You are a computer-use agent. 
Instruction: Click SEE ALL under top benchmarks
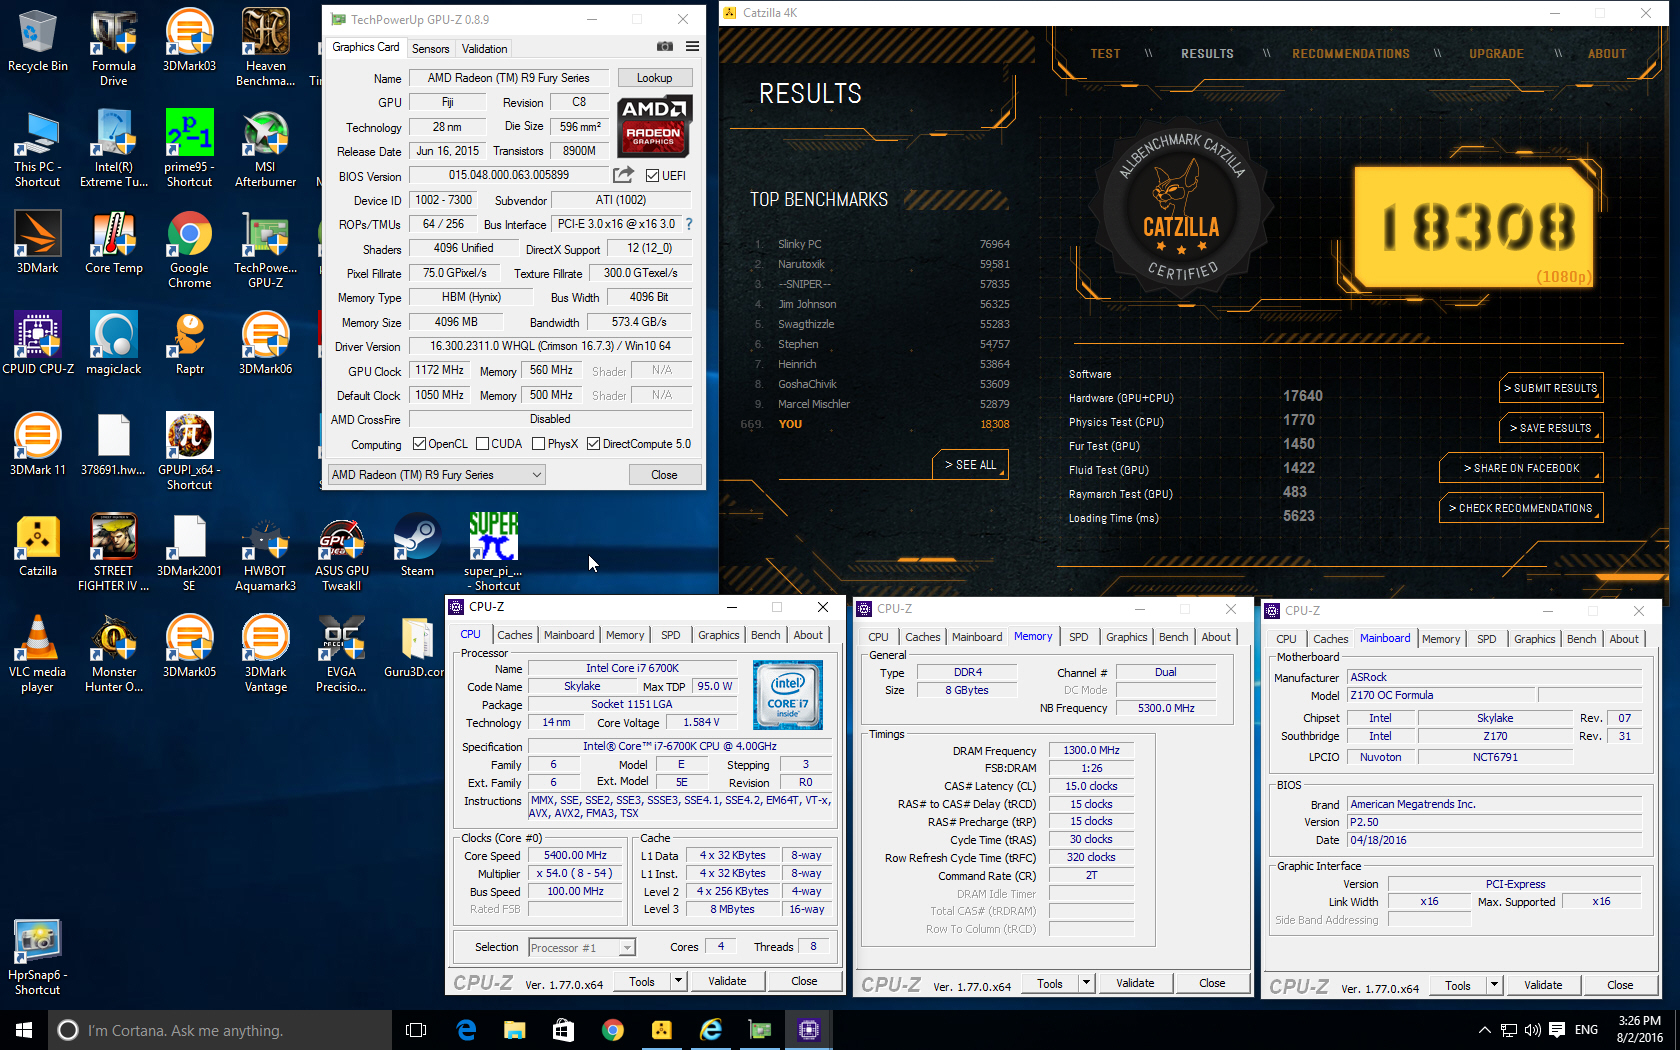(x=971, y=465)
